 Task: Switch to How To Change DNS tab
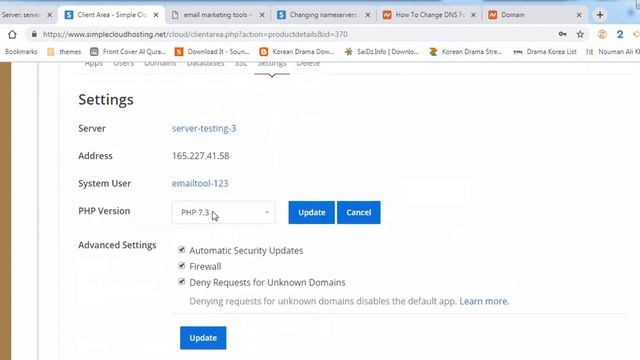pos(429,15)
